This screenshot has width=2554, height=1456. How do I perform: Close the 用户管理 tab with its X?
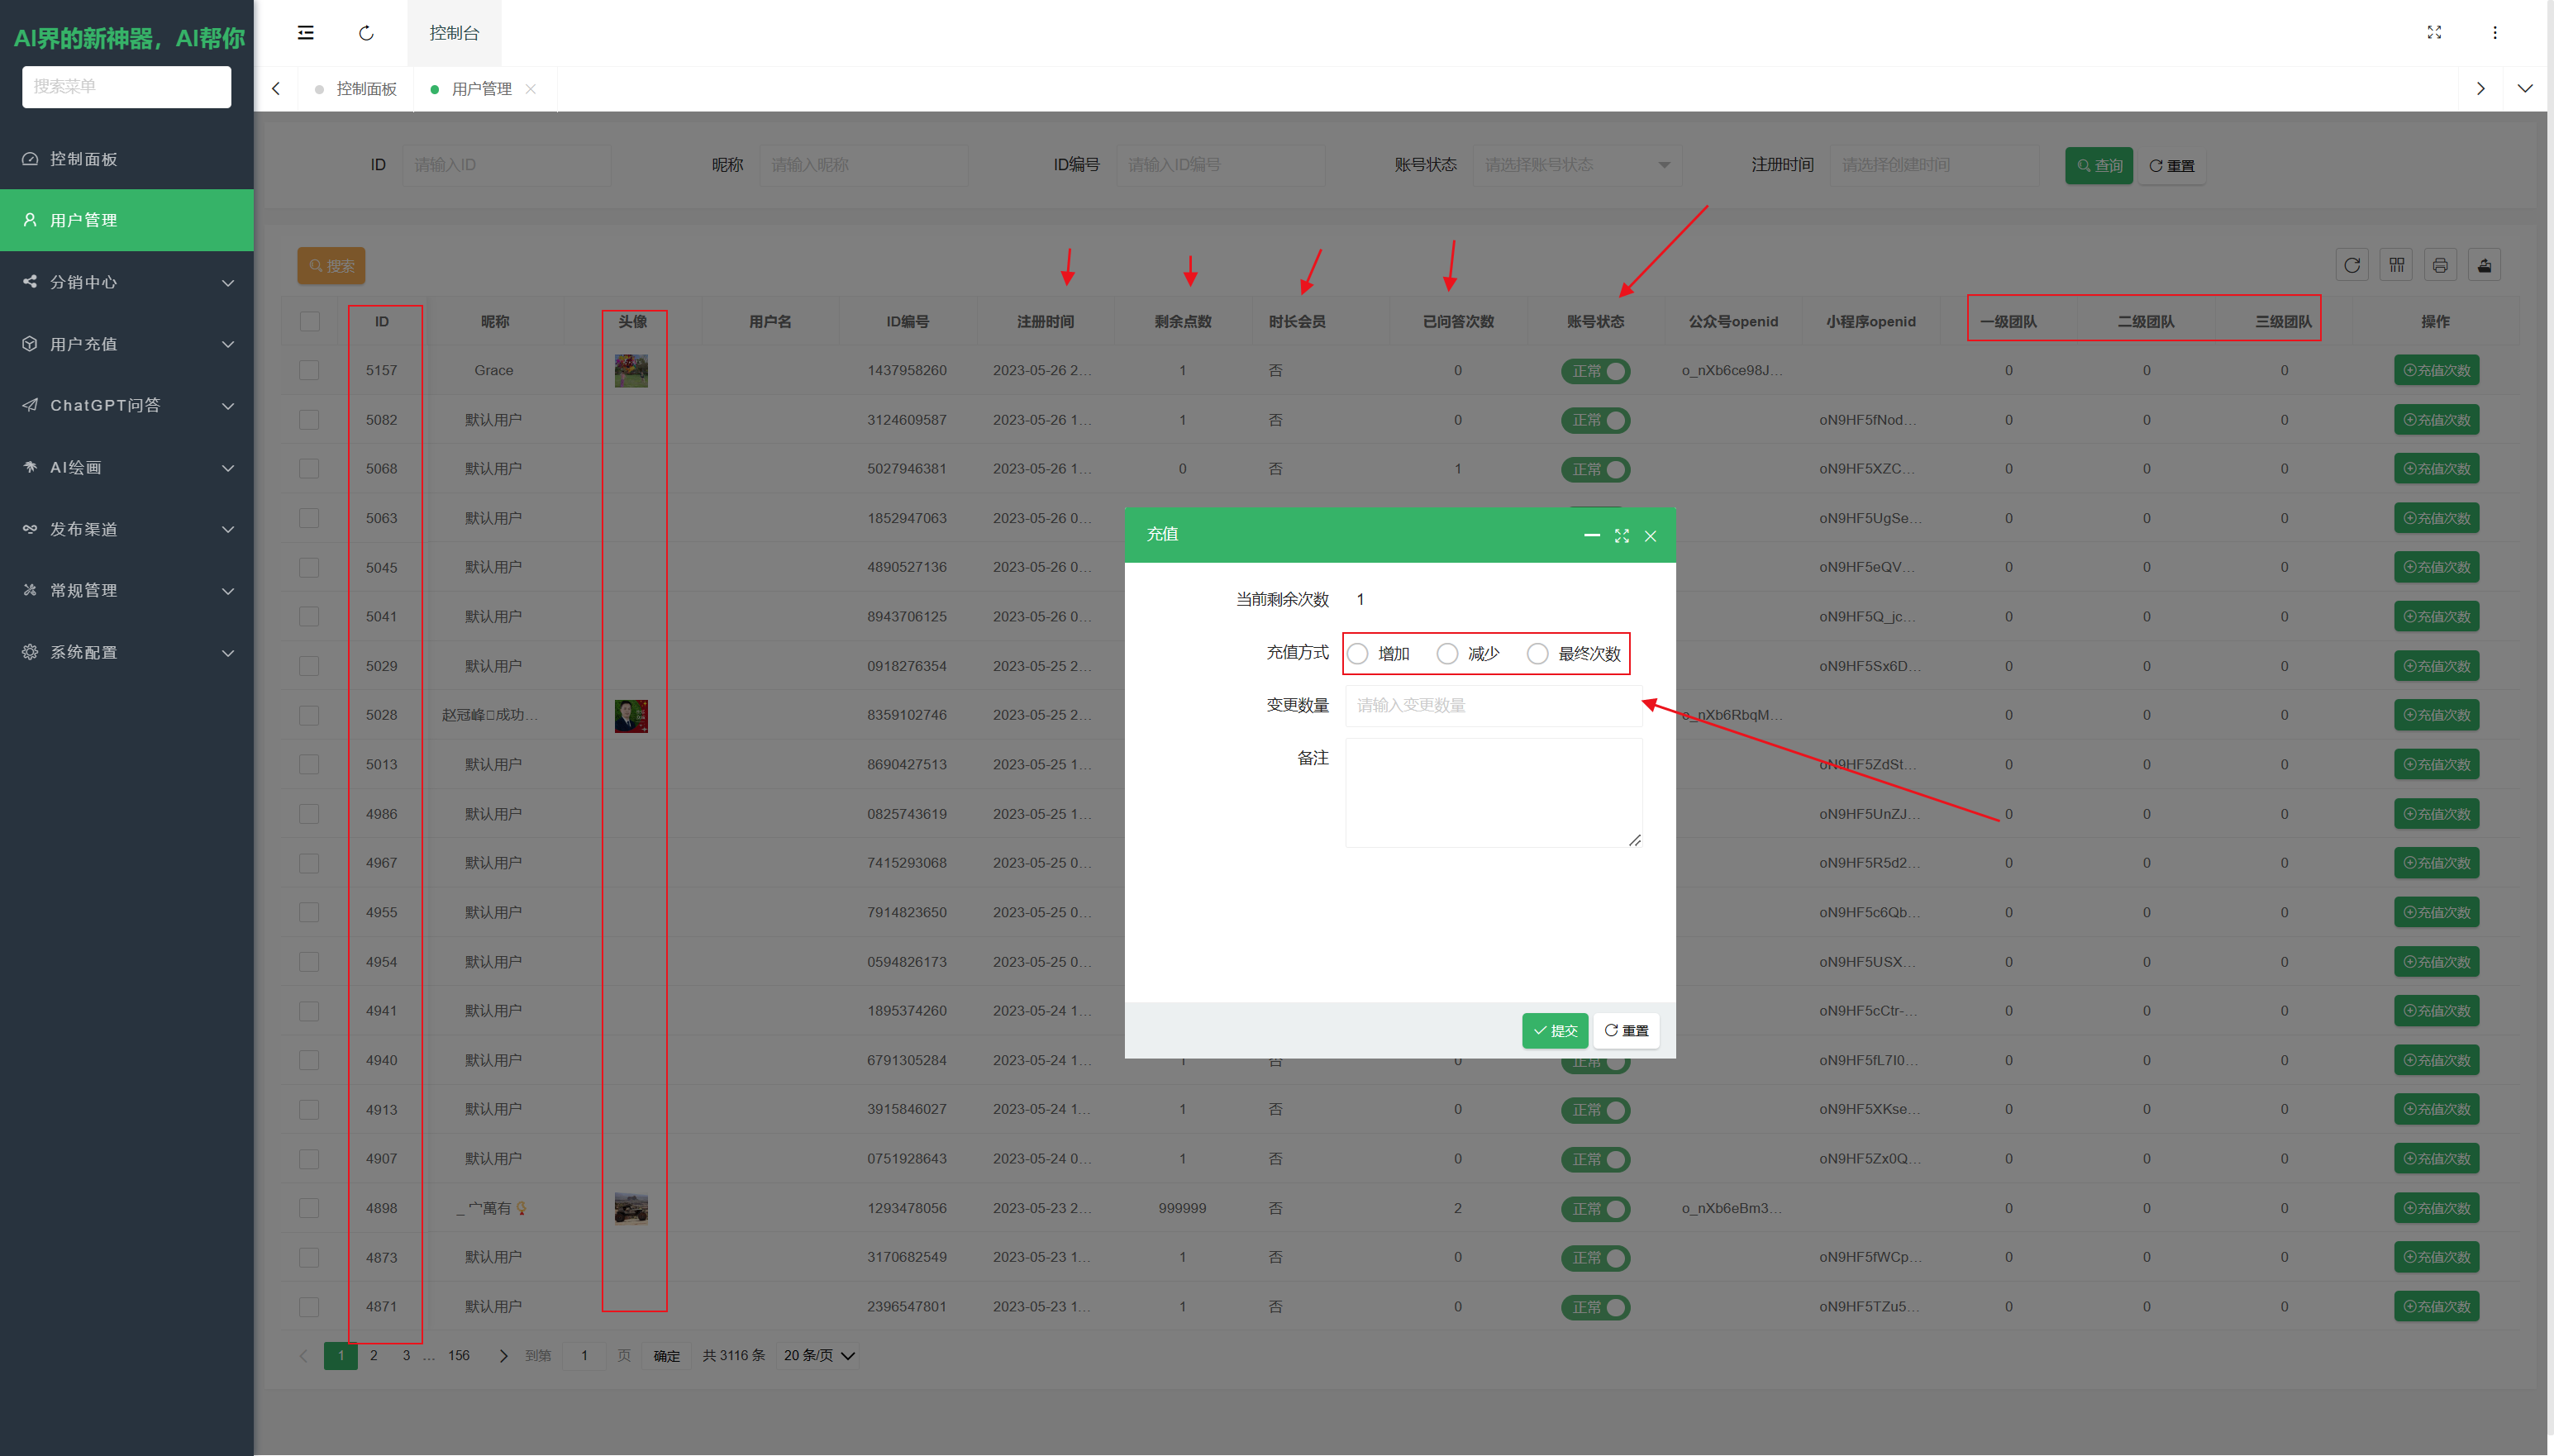coord(531,89)
